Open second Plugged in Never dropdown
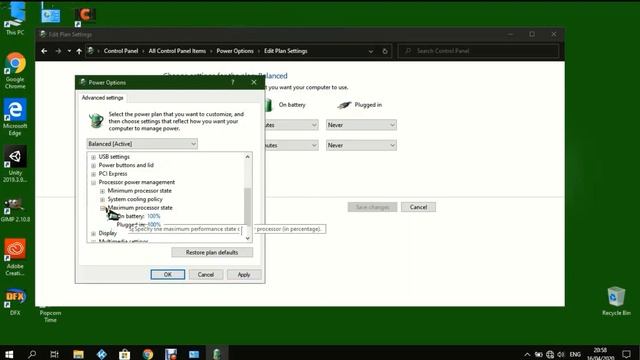The height and width of the screenshot is (360, 640). pyautogui.click(x=361, y=145)
